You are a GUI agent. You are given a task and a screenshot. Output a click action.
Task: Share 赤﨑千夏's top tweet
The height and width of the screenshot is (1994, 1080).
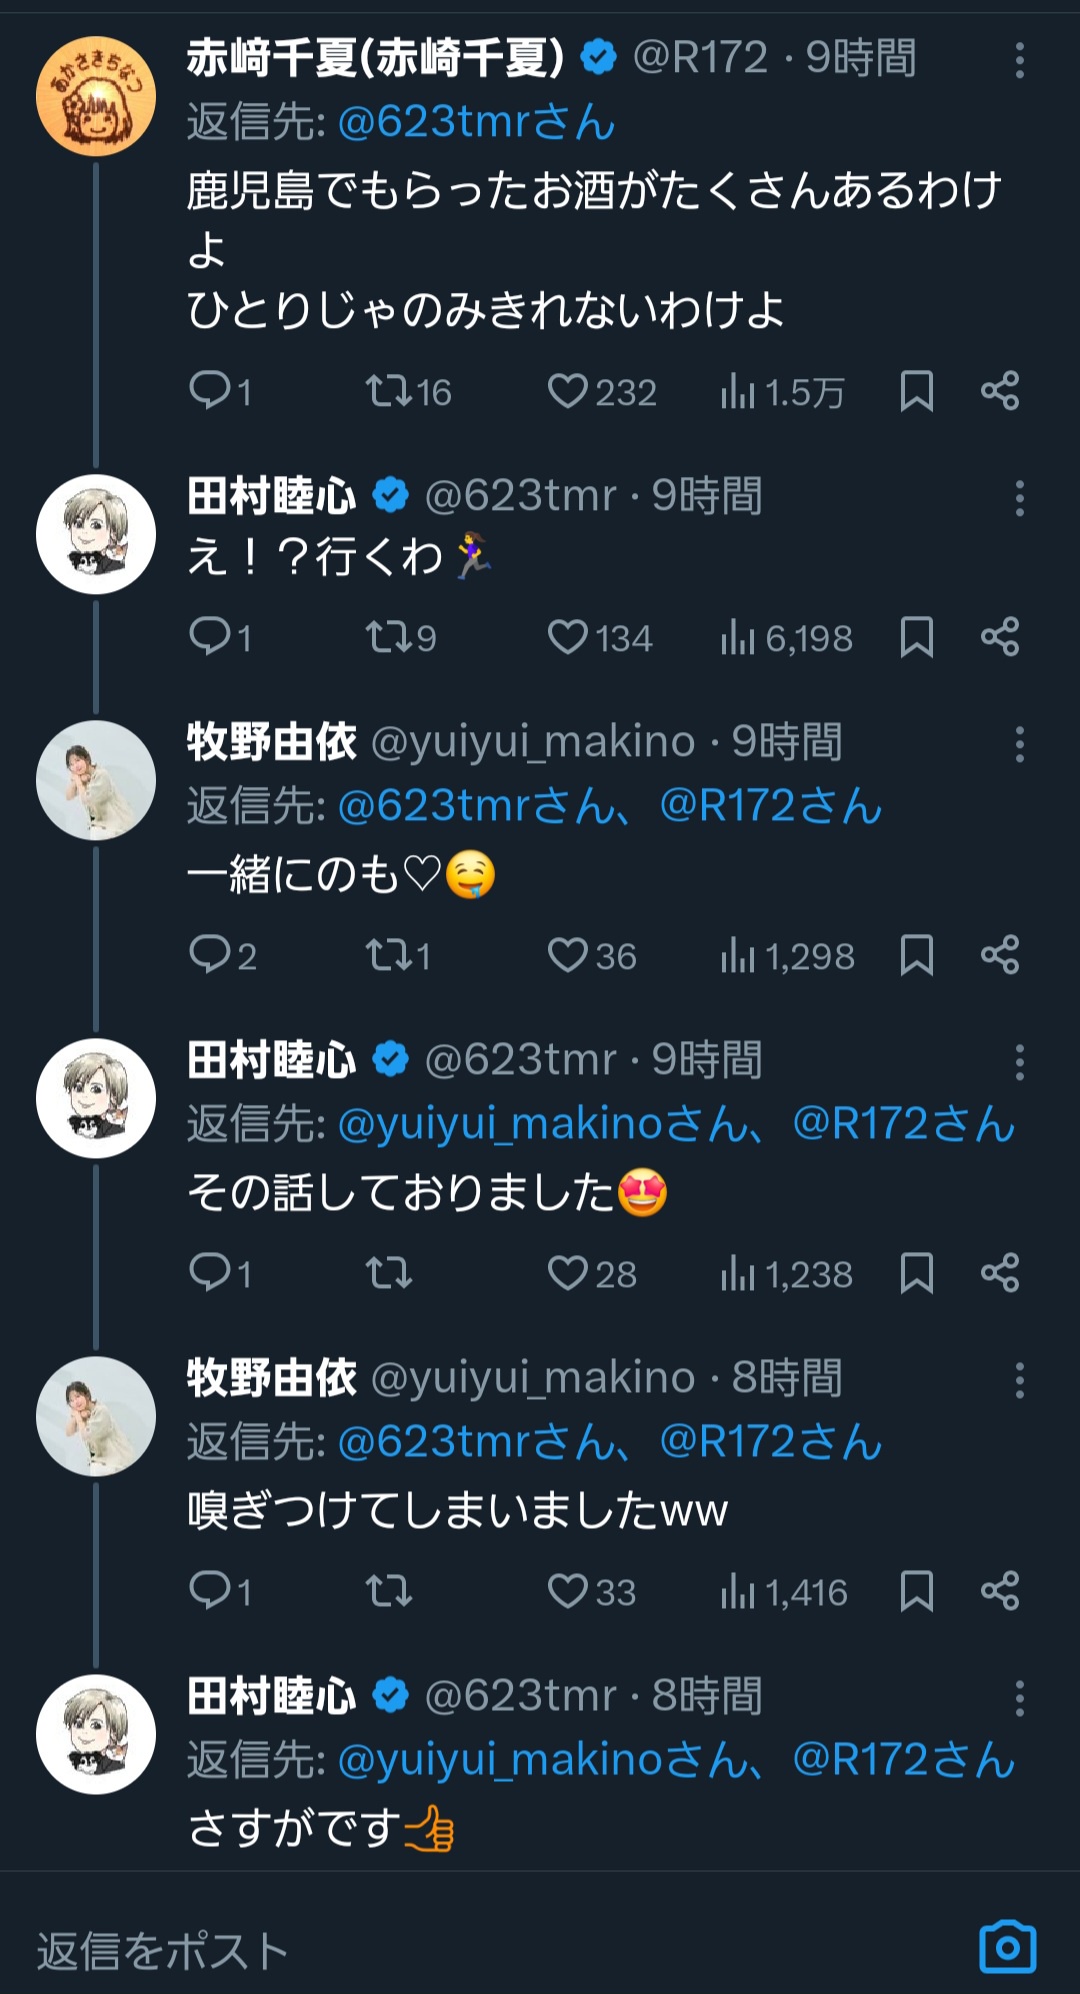click(x=1000, y=391)
